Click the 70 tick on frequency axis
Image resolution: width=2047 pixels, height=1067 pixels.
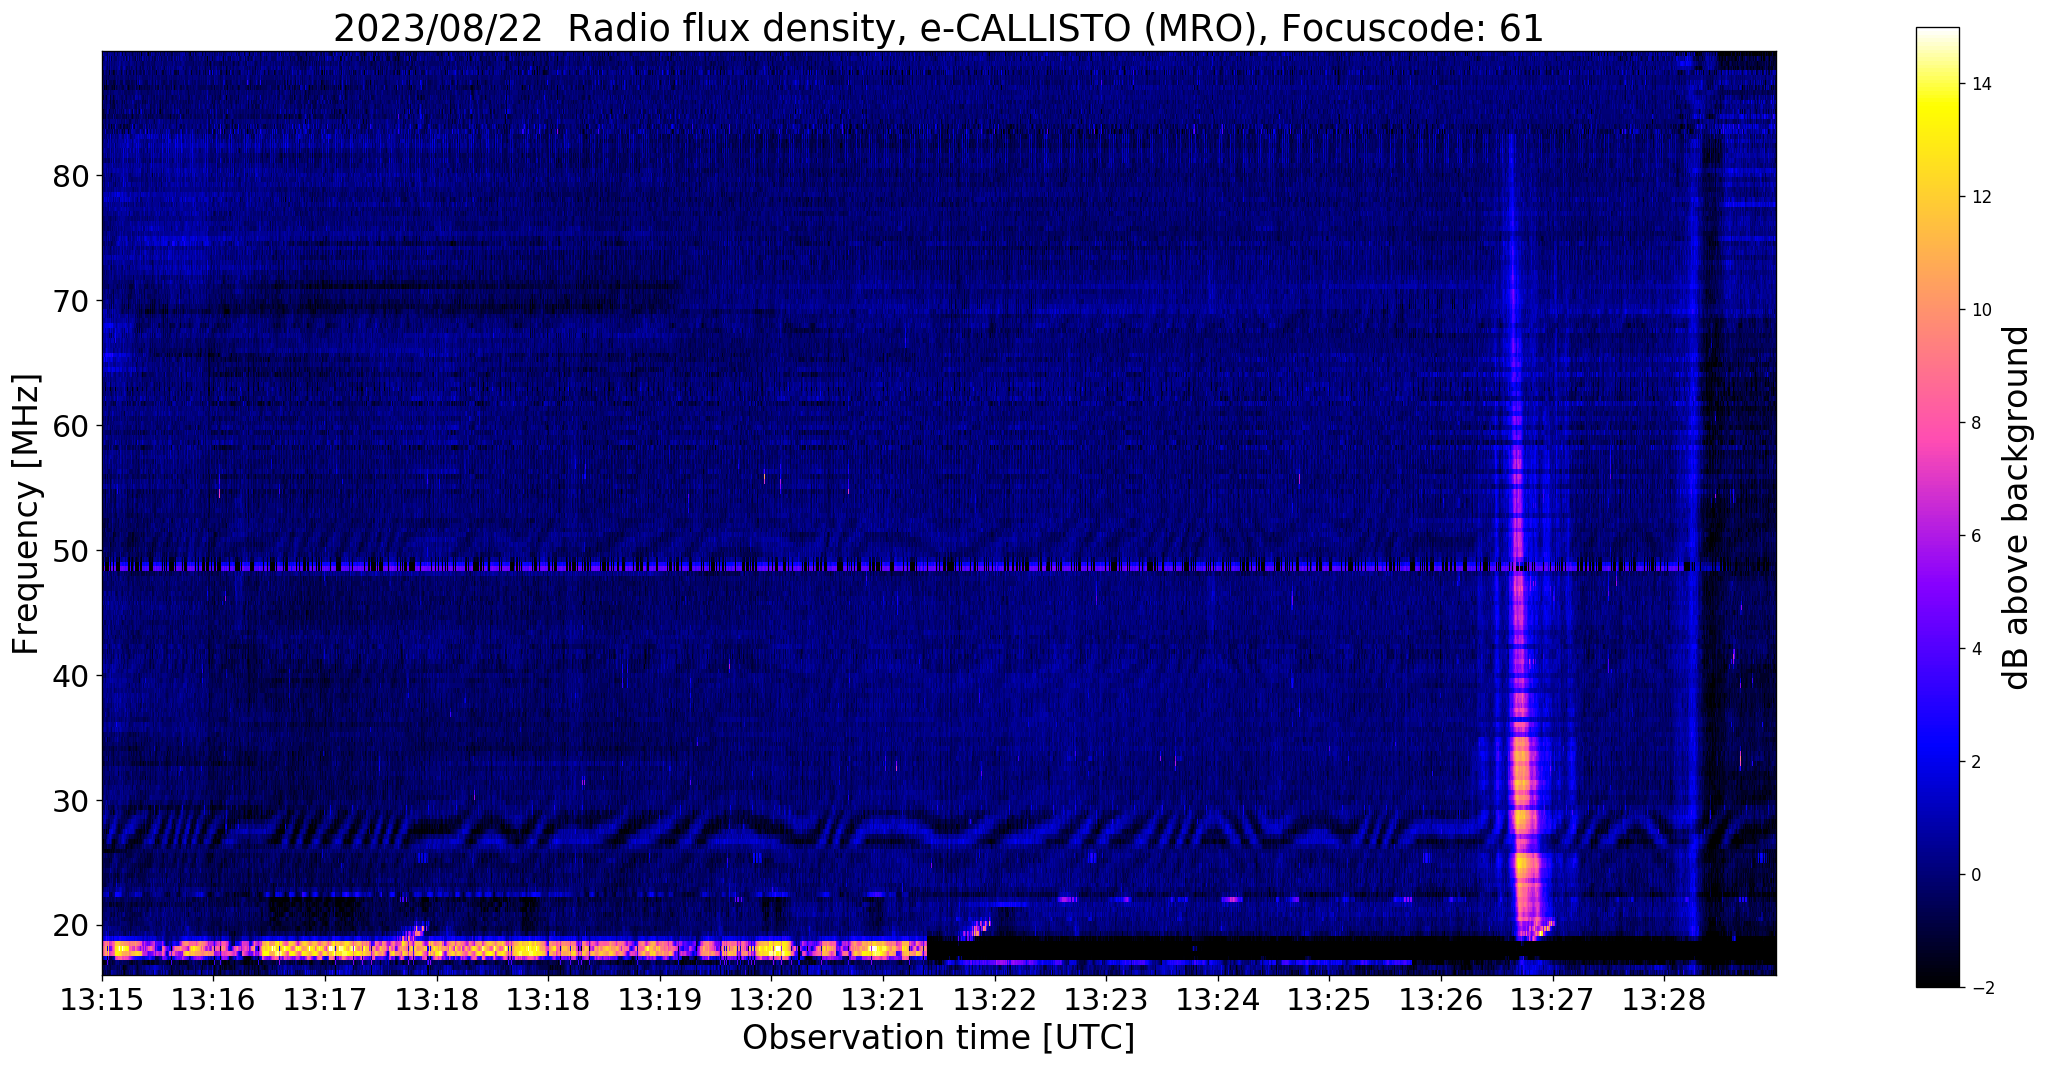coord(71,302)
